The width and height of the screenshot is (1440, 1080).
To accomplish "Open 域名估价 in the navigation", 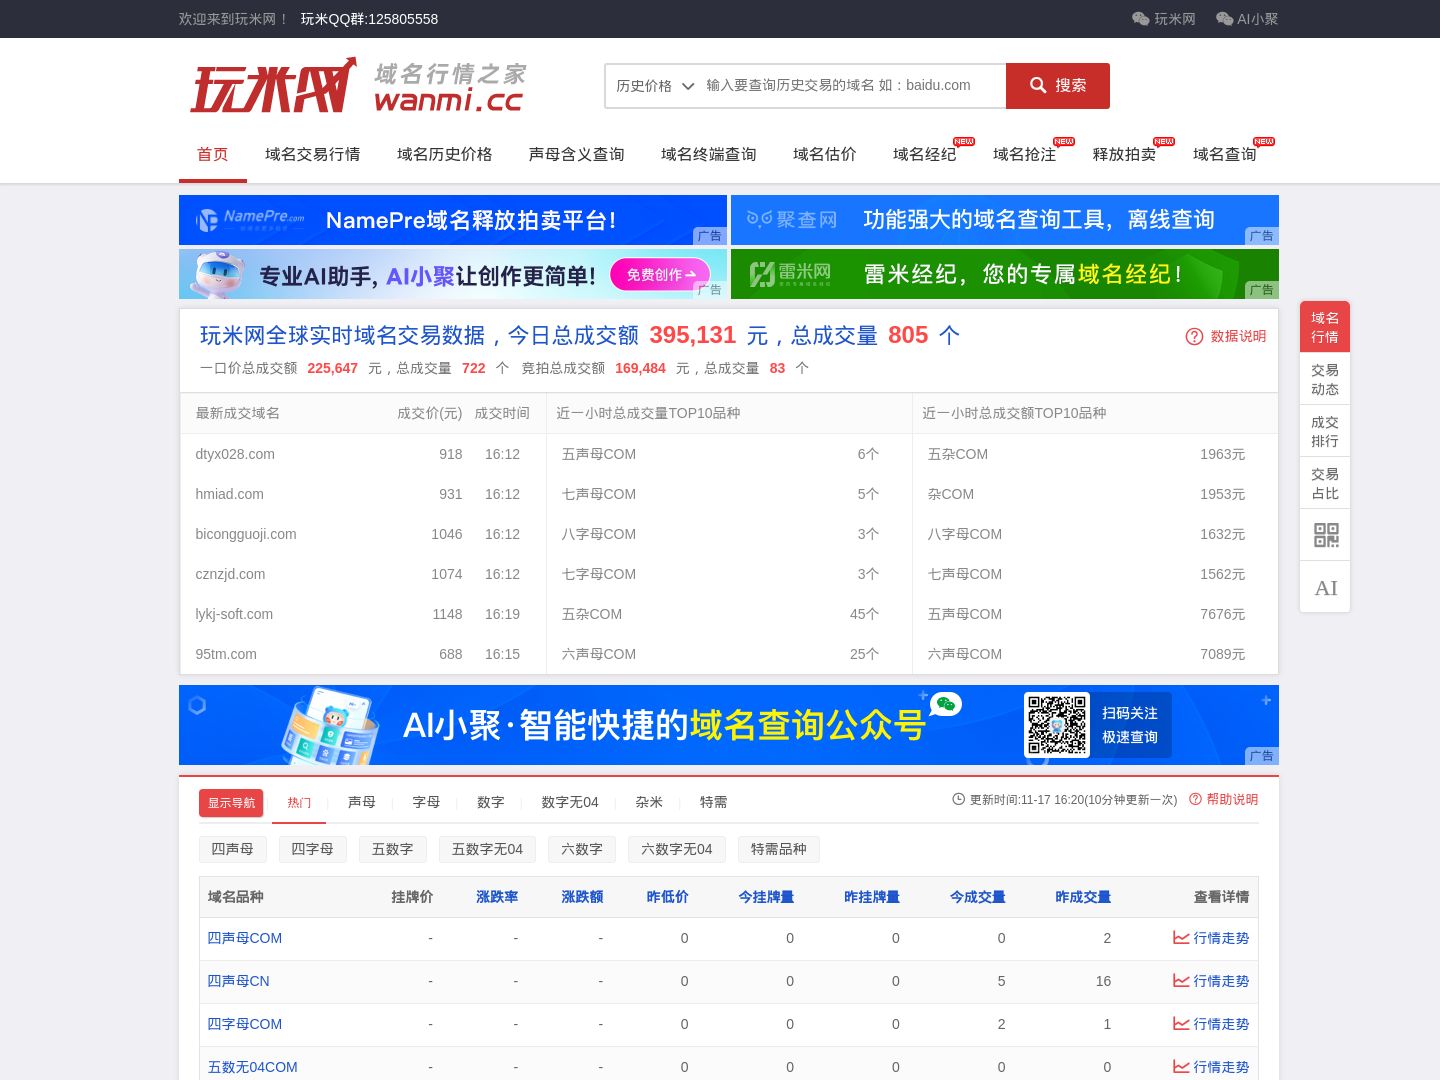I will [x=825, y=155].
